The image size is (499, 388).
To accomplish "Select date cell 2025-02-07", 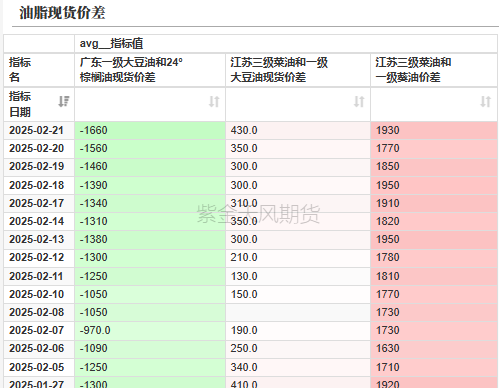I will [x=39, y=330].
